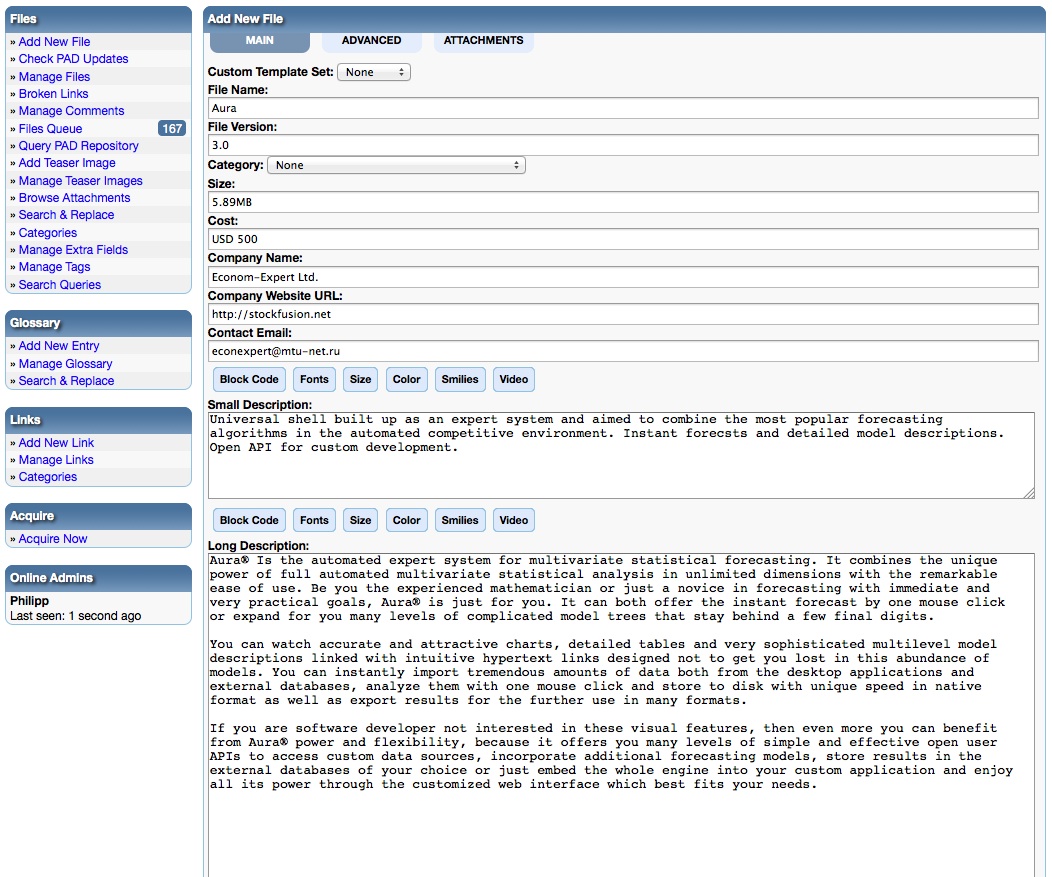Click Size button above Small Description
Image resolution: width=1052 pixels, height=877 pixels.
tap(360, 379)
